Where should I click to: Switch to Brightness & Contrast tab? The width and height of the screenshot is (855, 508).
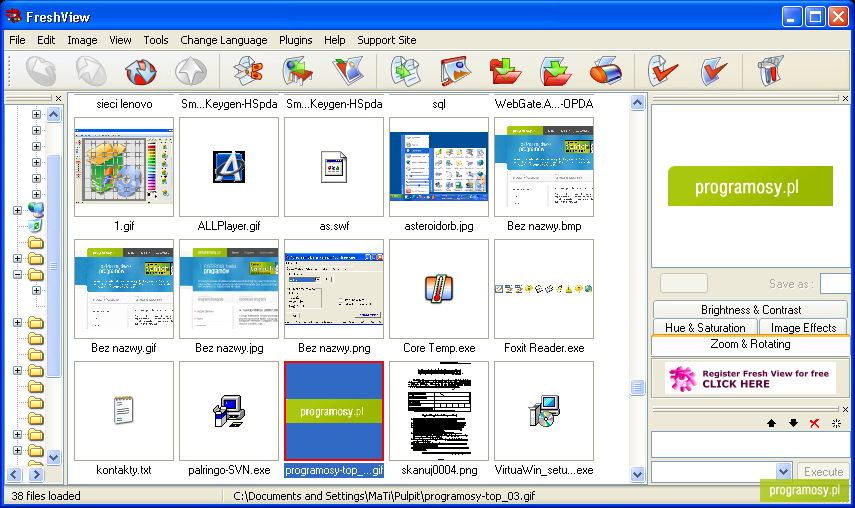(x=750, y=310)
